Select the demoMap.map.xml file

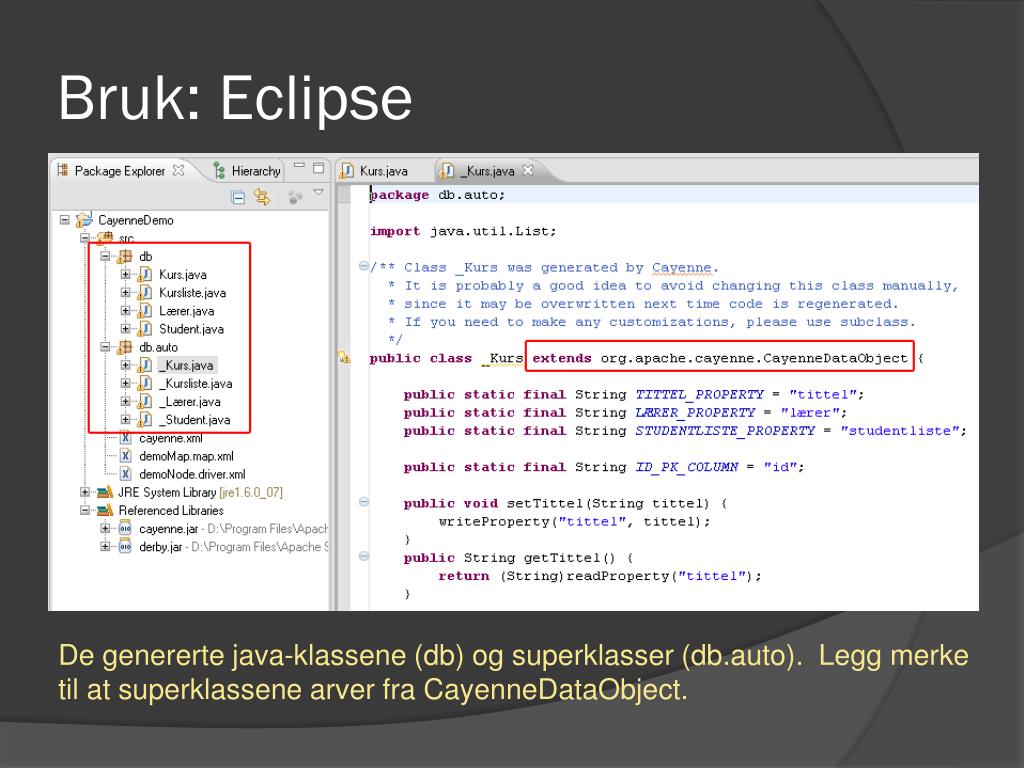pyautogui.click(x=186, y=456)
